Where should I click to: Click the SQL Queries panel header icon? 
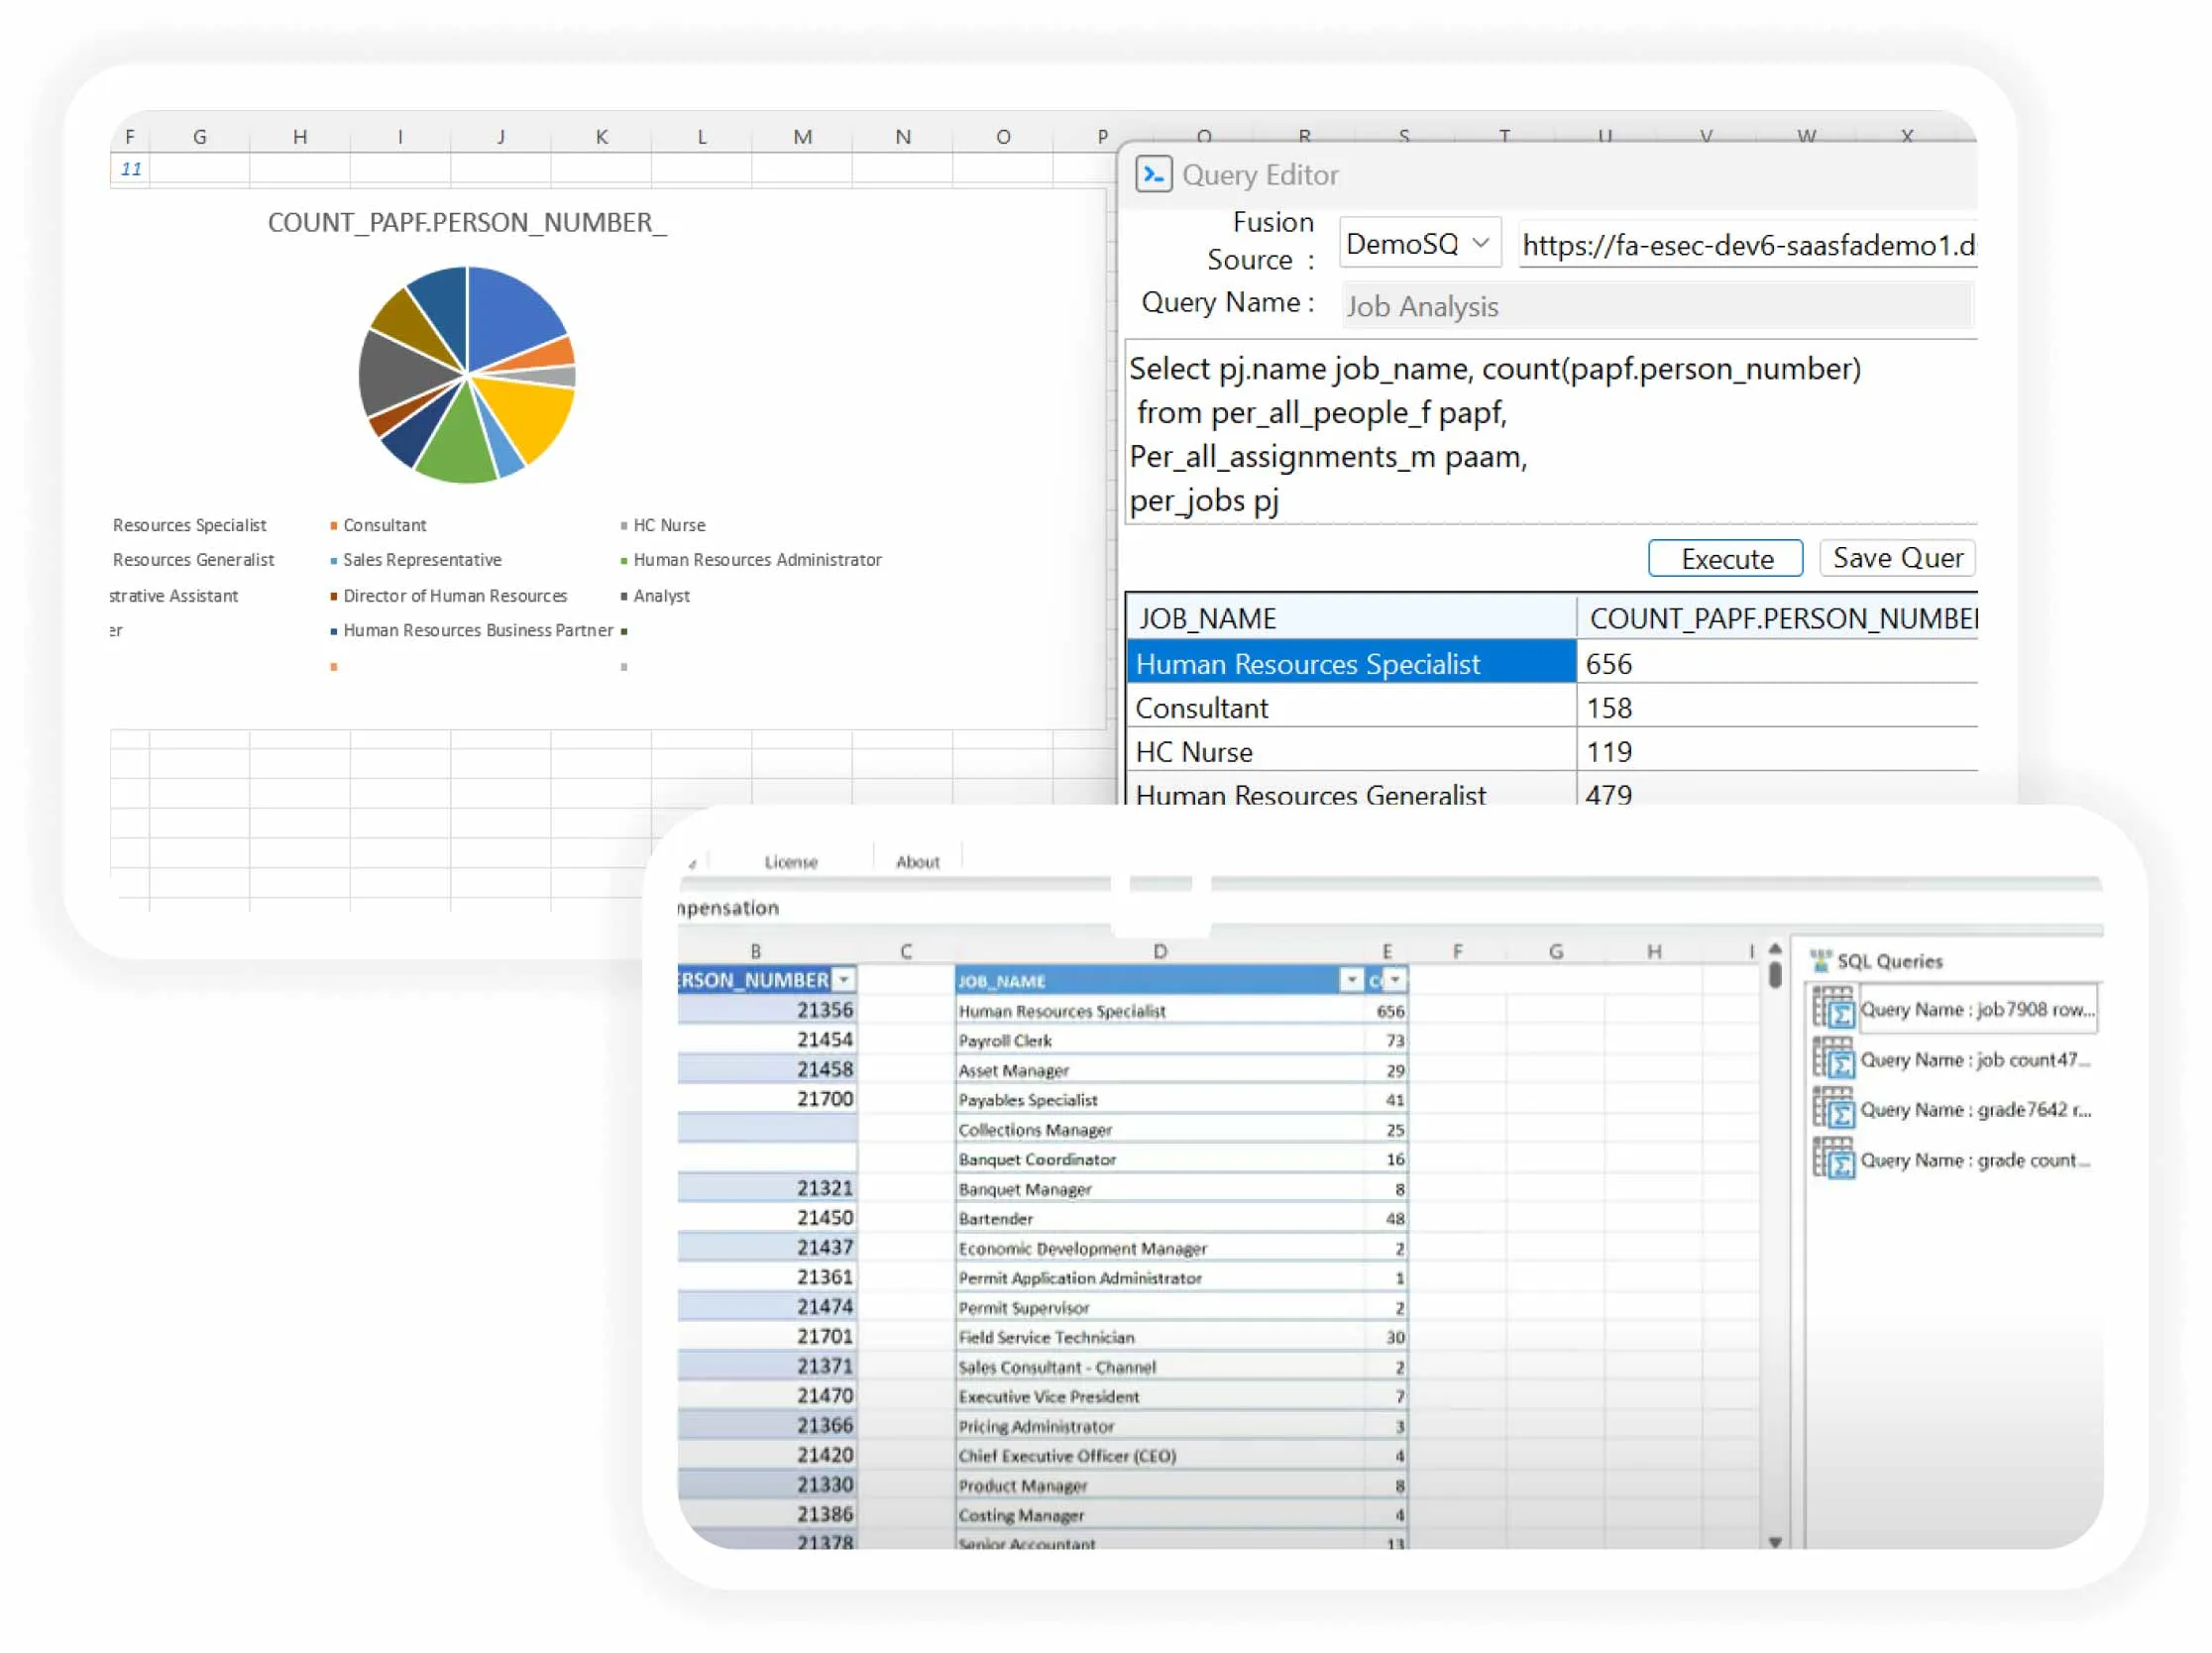pyautogui.click(x=1821, y=960)
